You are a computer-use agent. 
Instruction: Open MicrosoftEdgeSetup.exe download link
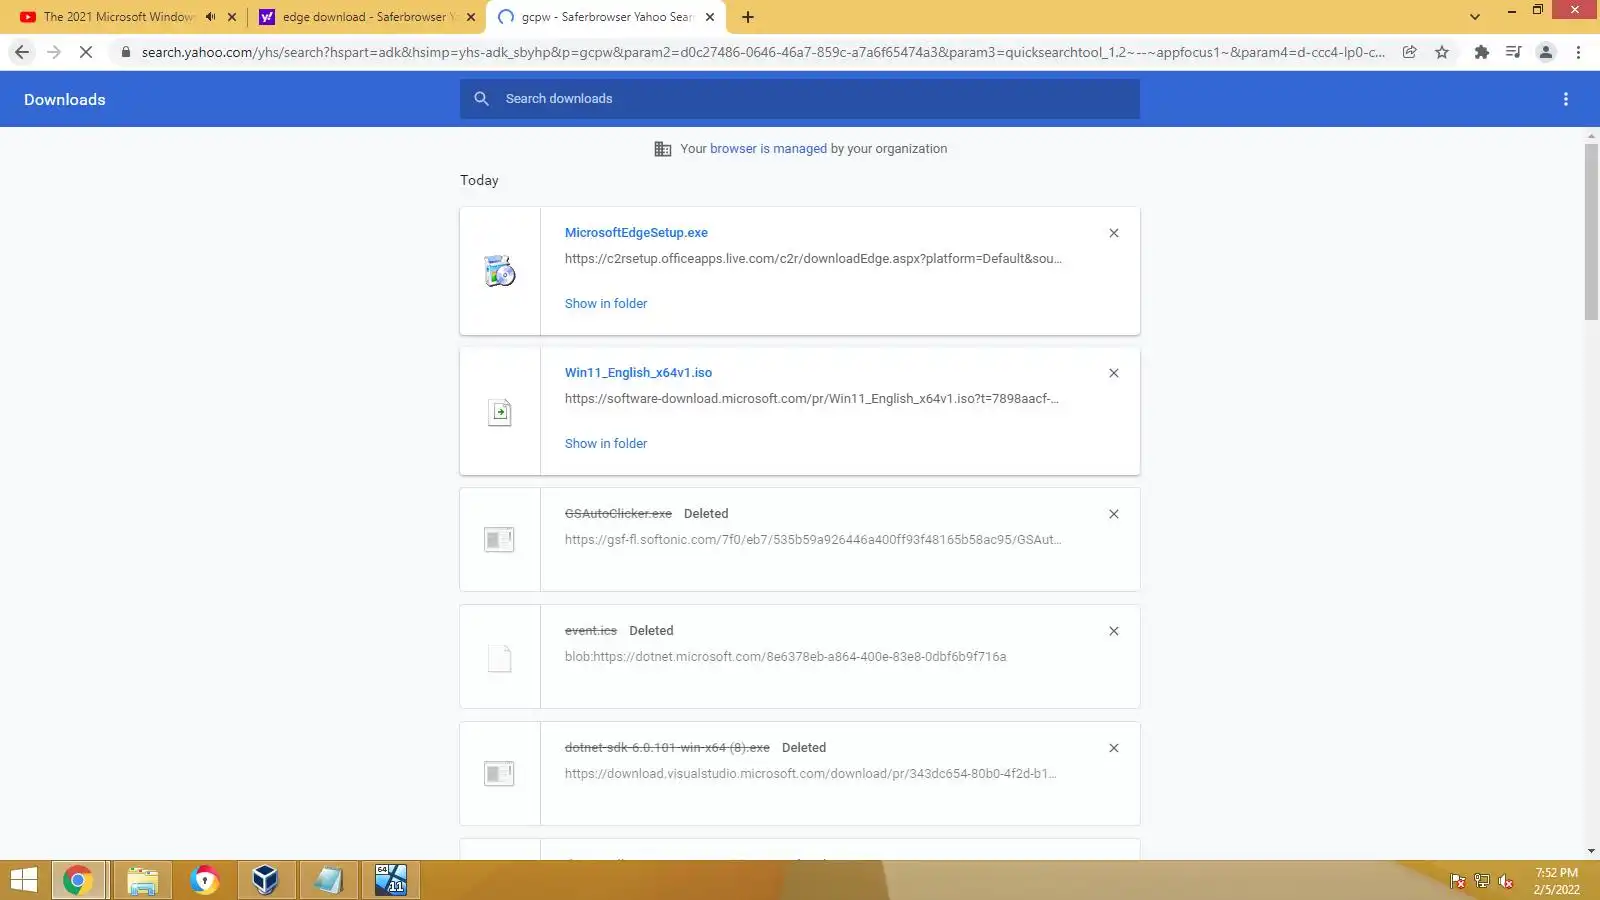click(x=636, y=233)
